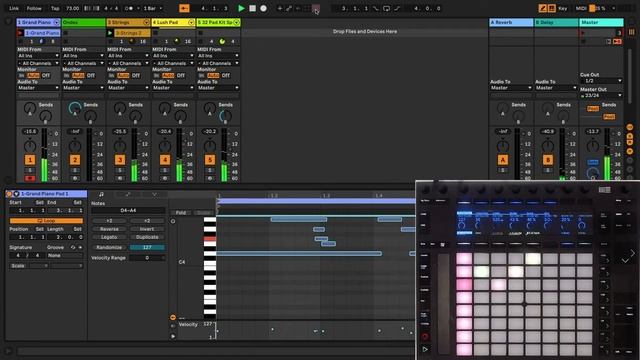Open Grand Piano MIDI From All Ins dropdown
Screen dimensions: 640x360
[38, 56]
